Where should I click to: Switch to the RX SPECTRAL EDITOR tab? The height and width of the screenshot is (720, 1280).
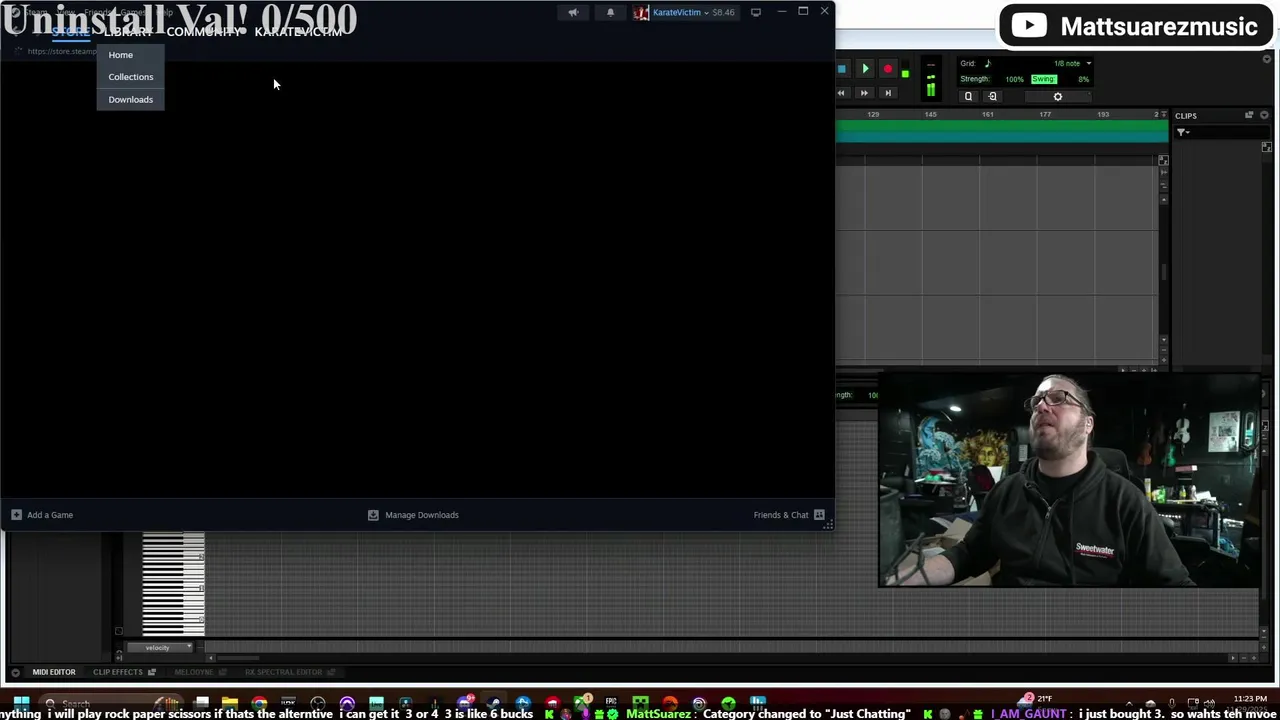283,672
